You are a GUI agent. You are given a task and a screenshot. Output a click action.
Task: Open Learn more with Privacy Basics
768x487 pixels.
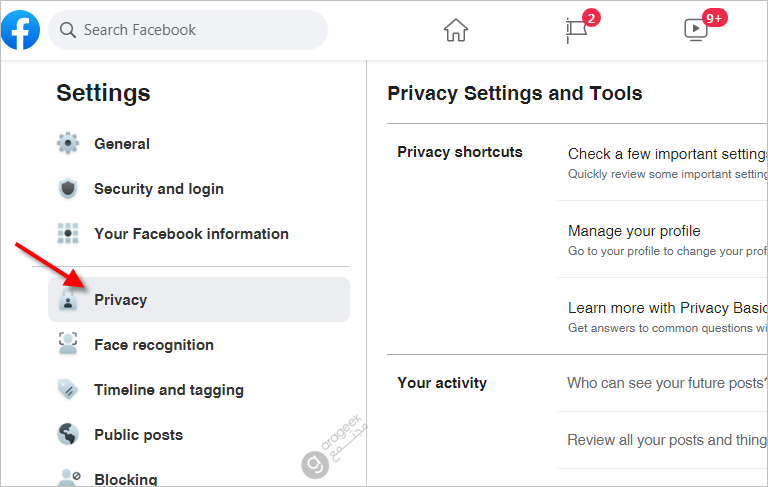coord(667,308)
